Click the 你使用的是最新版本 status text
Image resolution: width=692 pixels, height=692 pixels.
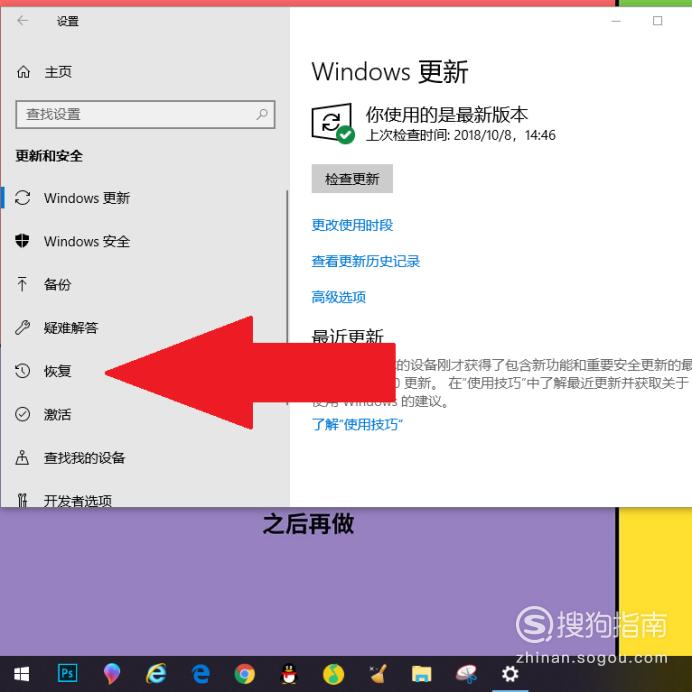coord(447,114)
